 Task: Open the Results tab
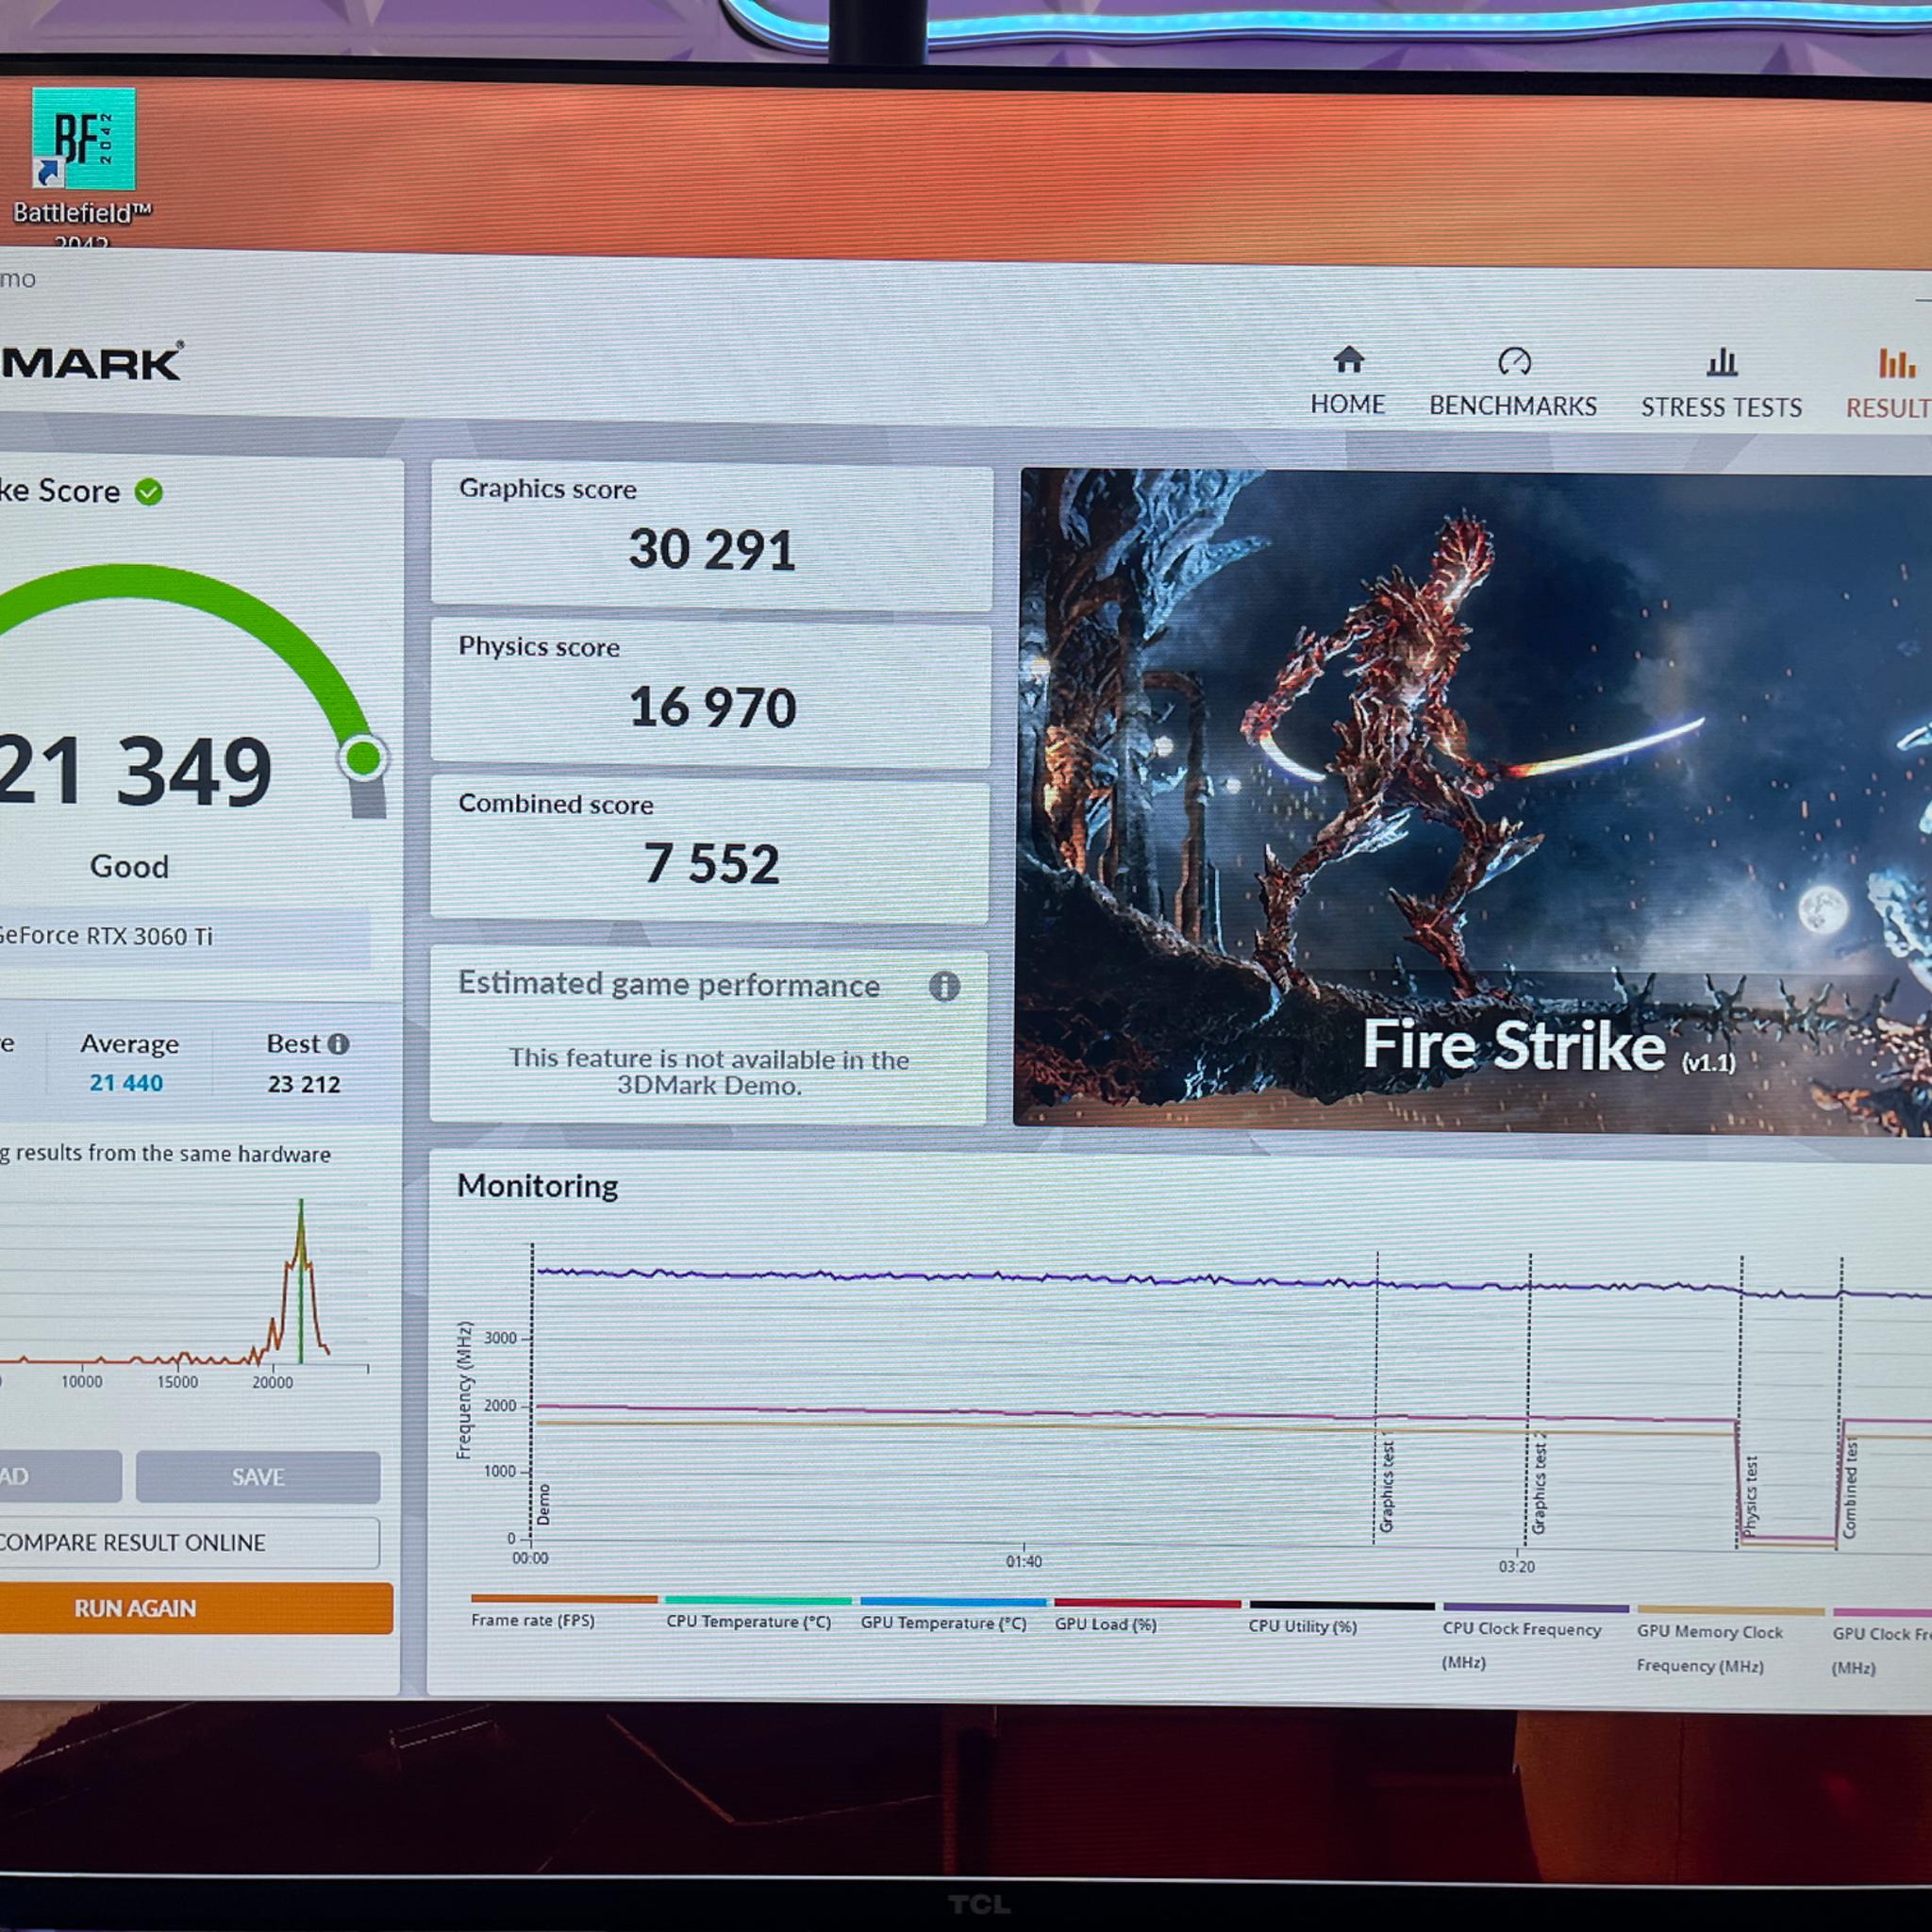point(1889,384)
